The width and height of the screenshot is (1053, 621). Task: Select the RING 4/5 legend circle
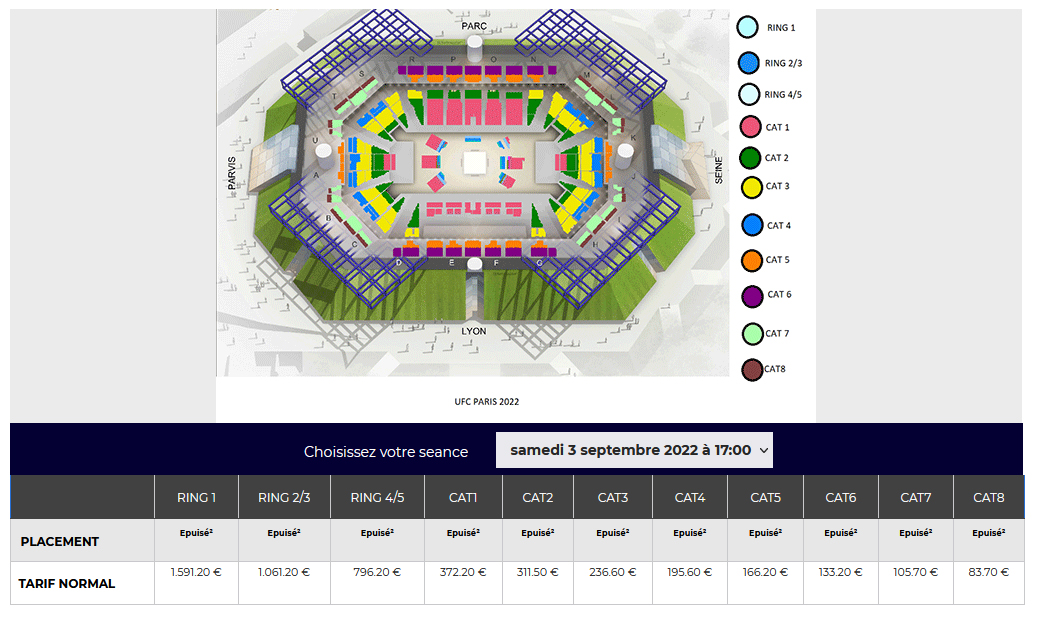click(x=748, y=94)
